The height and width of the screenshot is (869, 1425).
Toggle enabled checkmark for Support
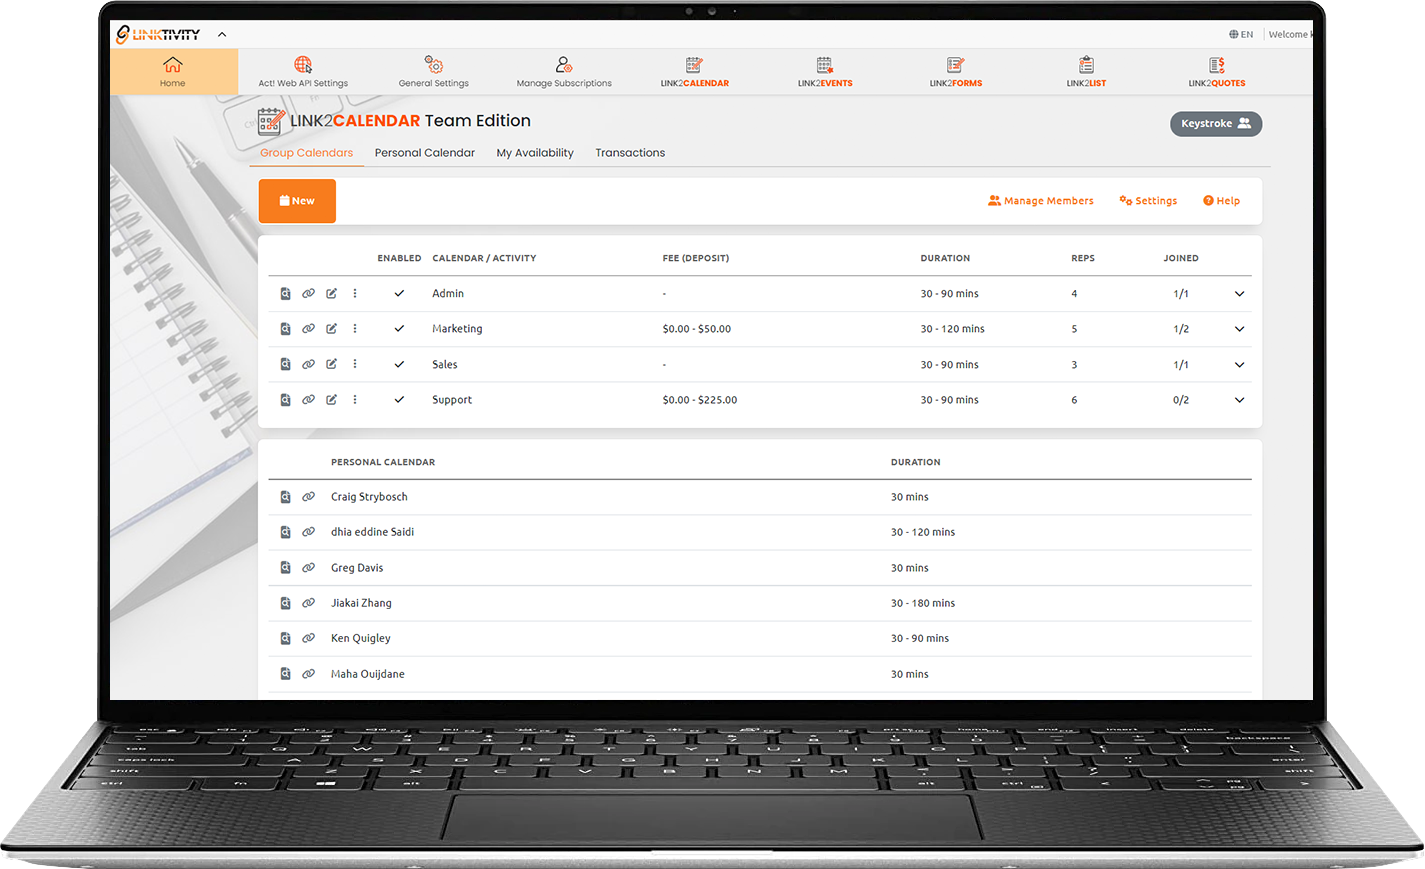coord(399,400)
